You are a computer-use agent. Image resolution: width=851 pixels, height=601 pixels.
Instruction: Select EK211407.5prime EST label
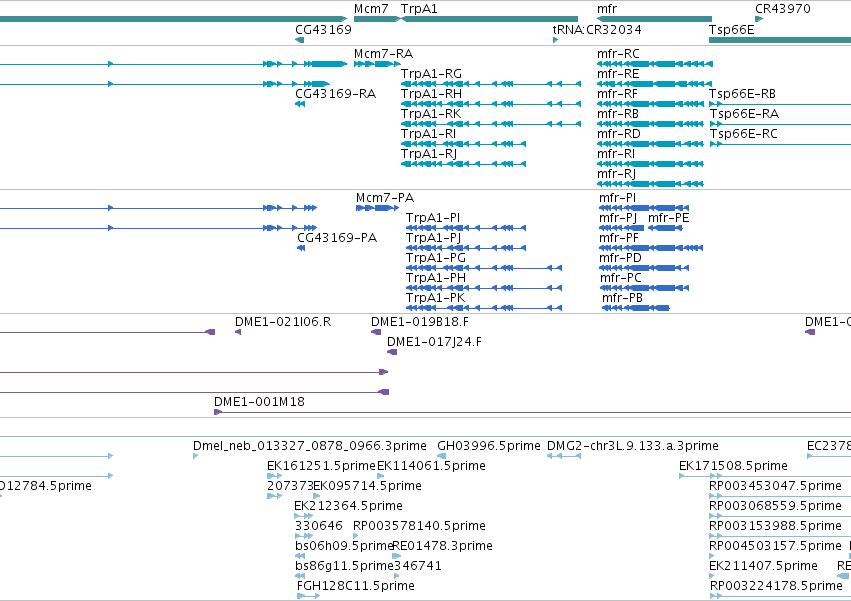pos(763,566)
